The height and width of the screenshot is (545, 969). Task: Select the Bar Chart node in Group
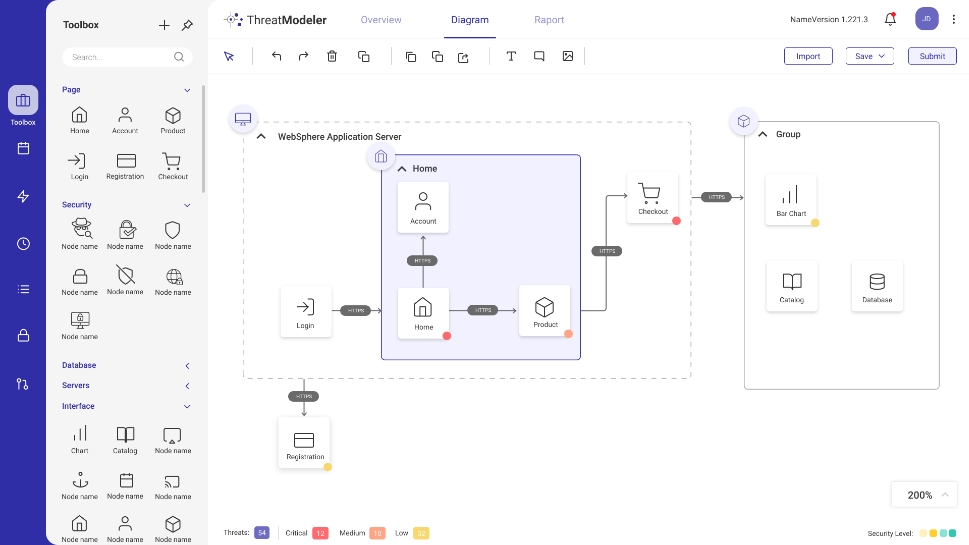(x=791, y=200)
